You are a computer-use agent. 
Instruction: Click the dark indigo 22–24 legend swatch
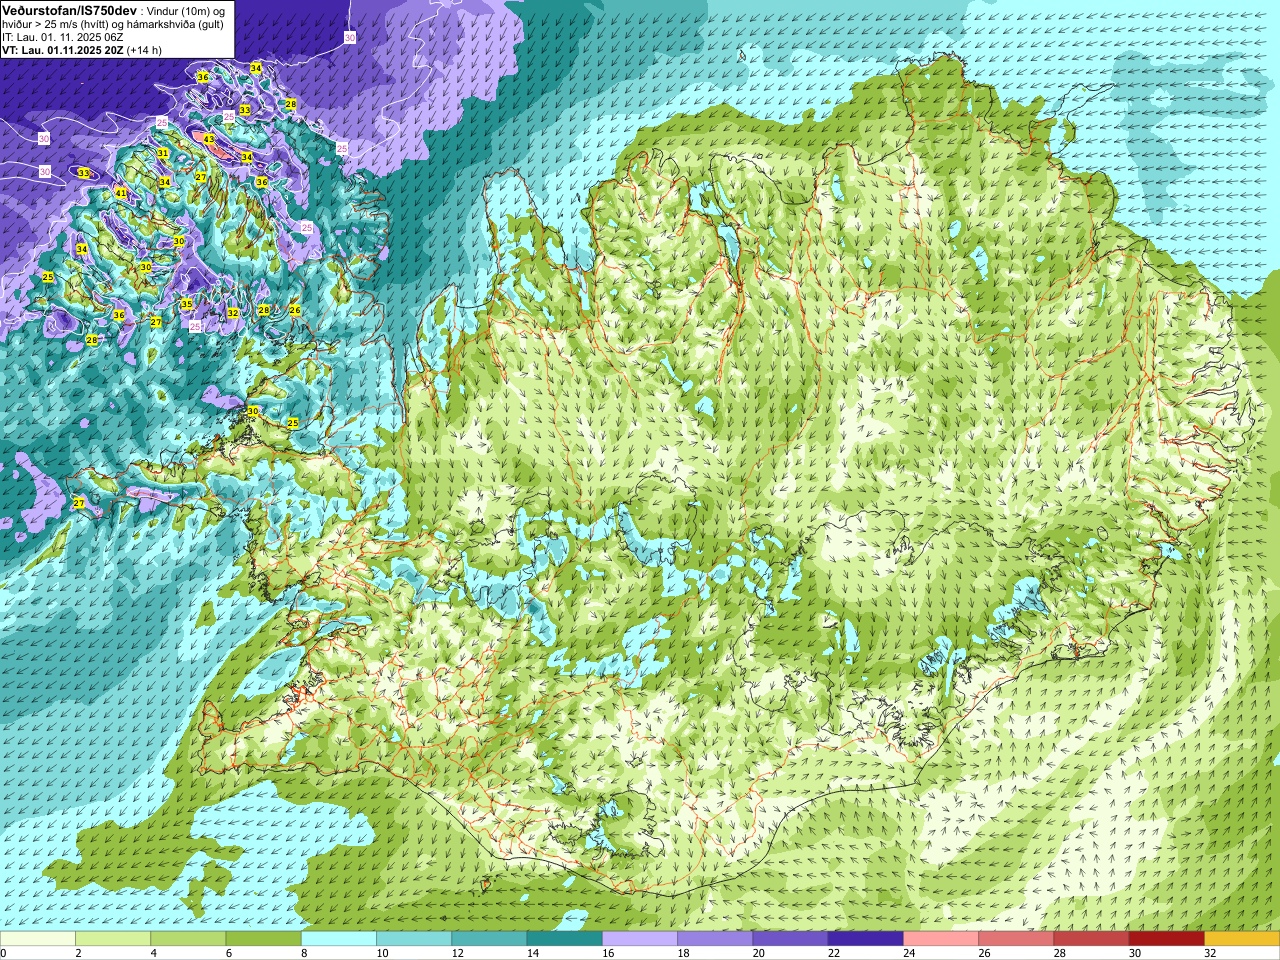(x=865, y=939)
